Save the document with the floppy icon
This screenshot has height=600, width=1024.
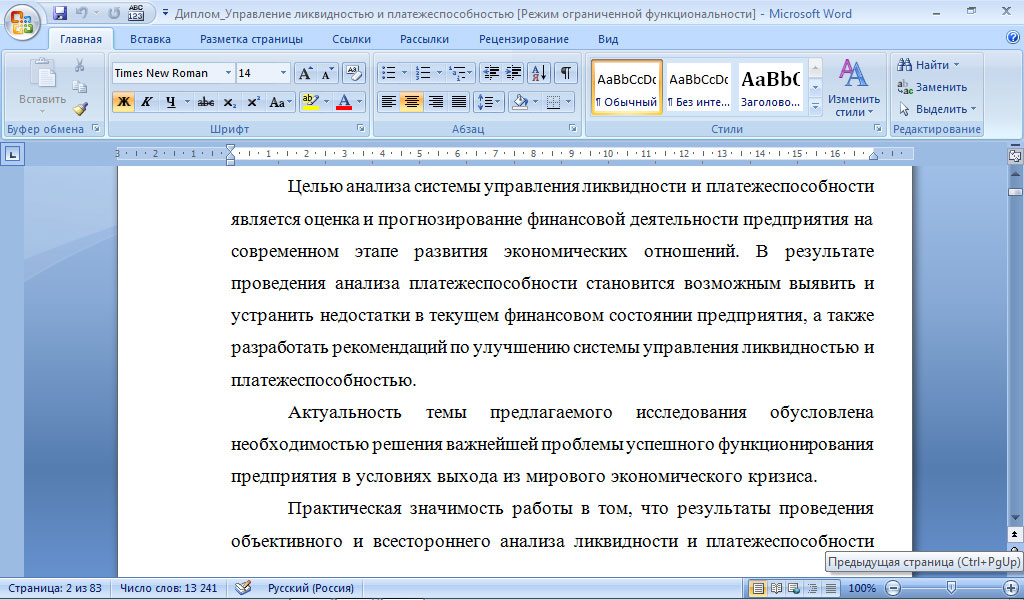coord(60,12)
